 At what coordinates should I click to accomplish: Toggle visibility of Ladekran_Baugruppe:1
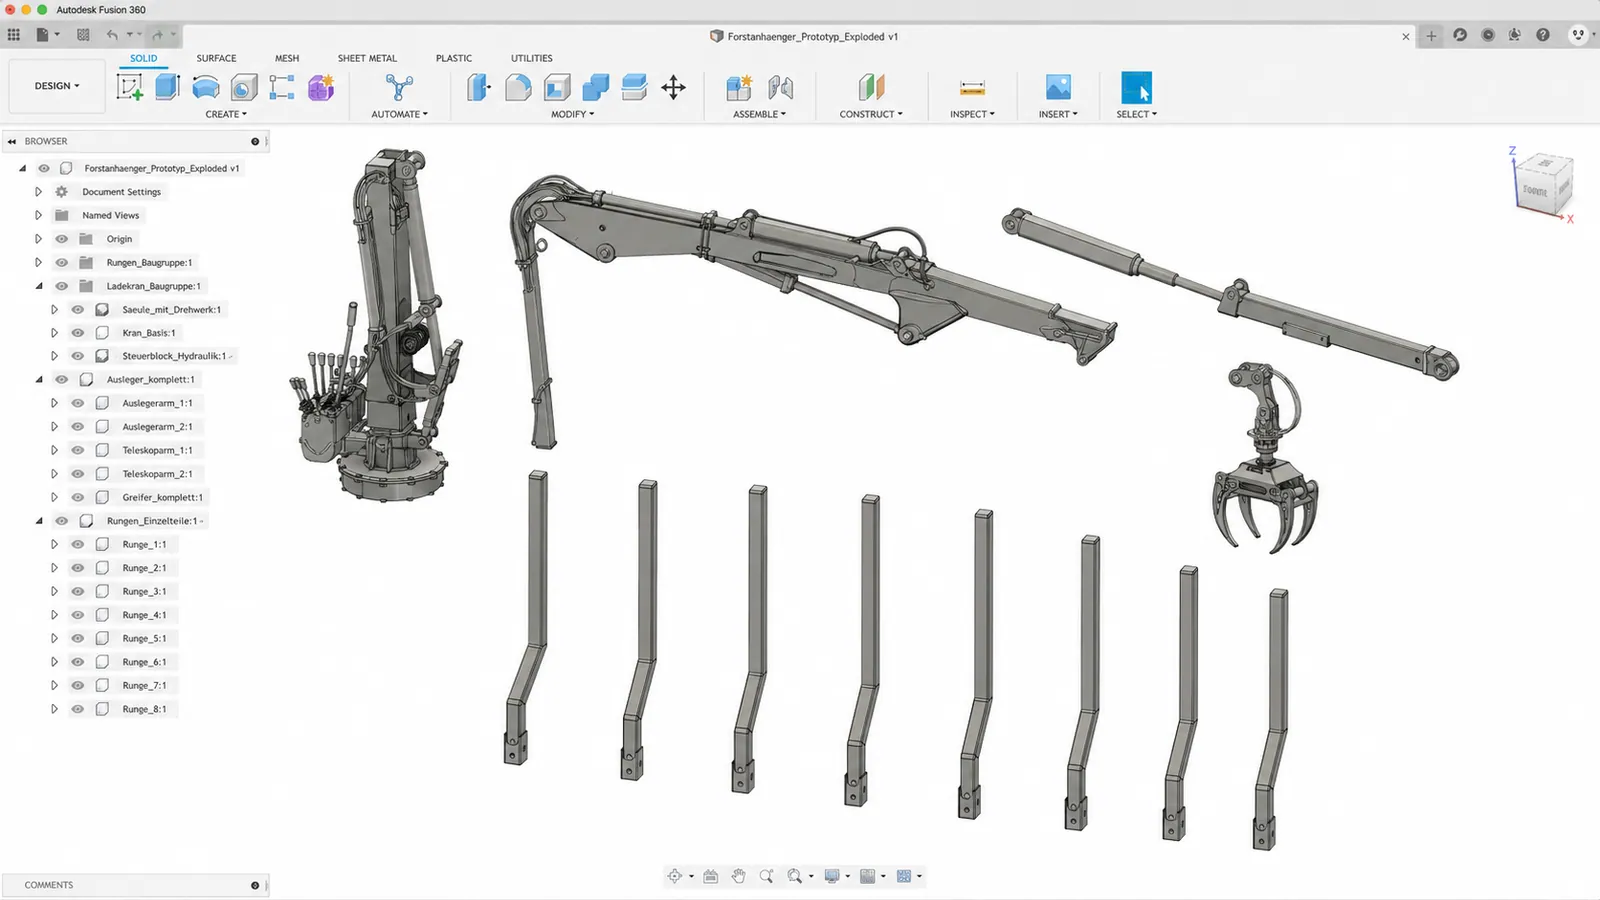[62, 286]
